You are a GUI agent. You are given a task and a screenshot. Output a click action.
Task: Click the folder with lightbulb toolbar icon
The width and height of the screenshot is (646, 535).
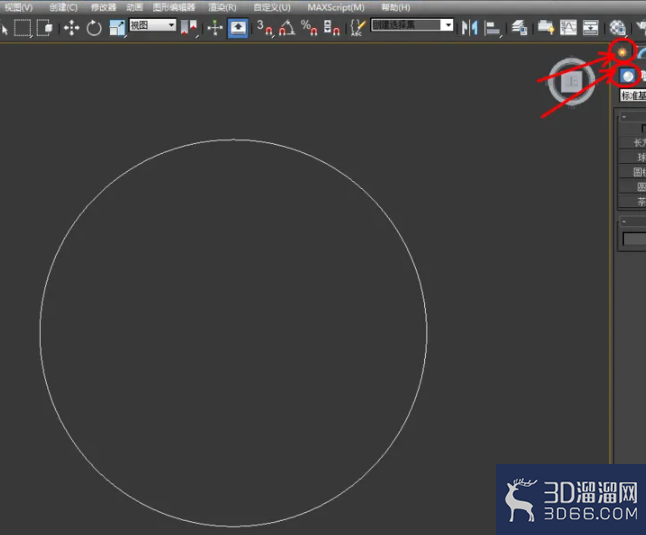click(546, 28)
